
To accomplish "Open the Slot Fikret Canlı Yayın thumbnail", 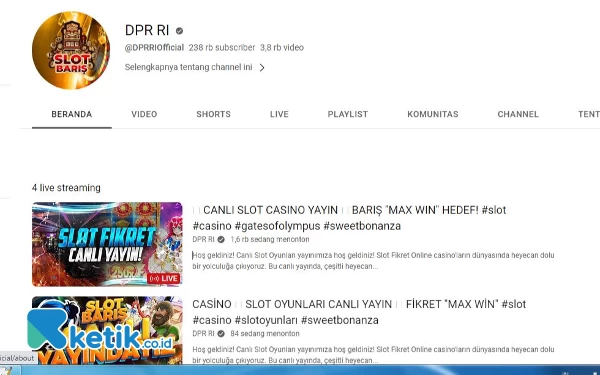I will (107, 244).
